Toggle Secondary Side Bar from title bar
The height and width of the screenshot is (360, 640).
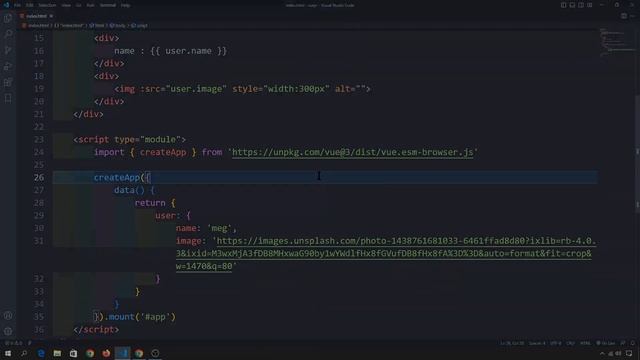(x=581, y=5)
